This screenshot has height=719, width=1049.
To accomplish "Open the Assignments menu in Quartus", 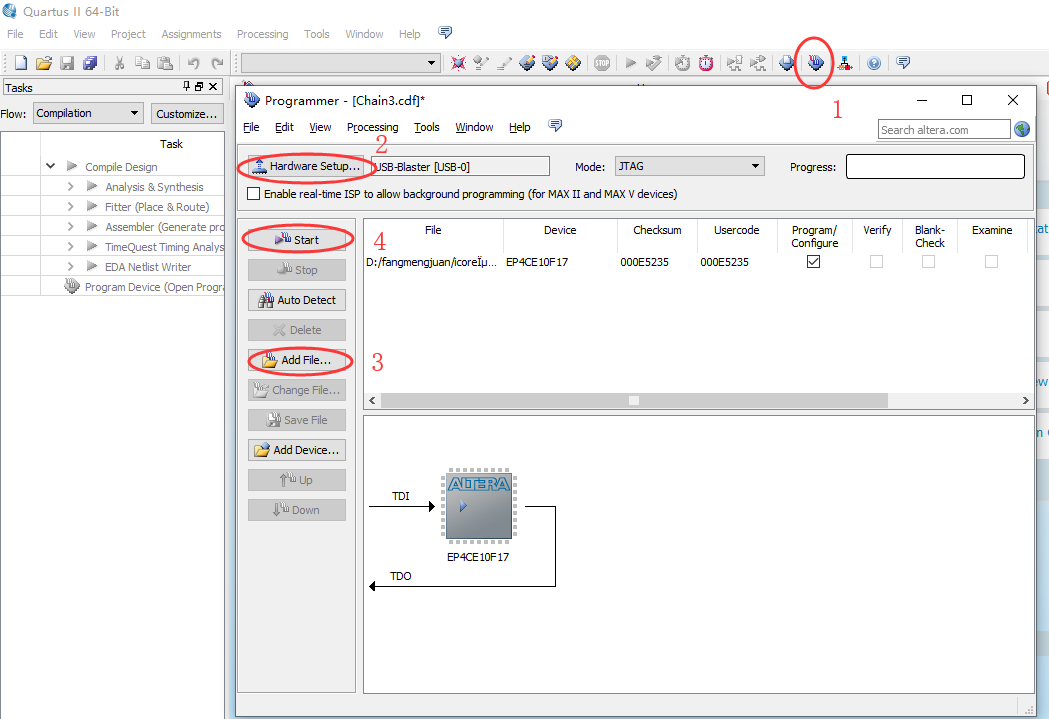I will click(191, 34).
